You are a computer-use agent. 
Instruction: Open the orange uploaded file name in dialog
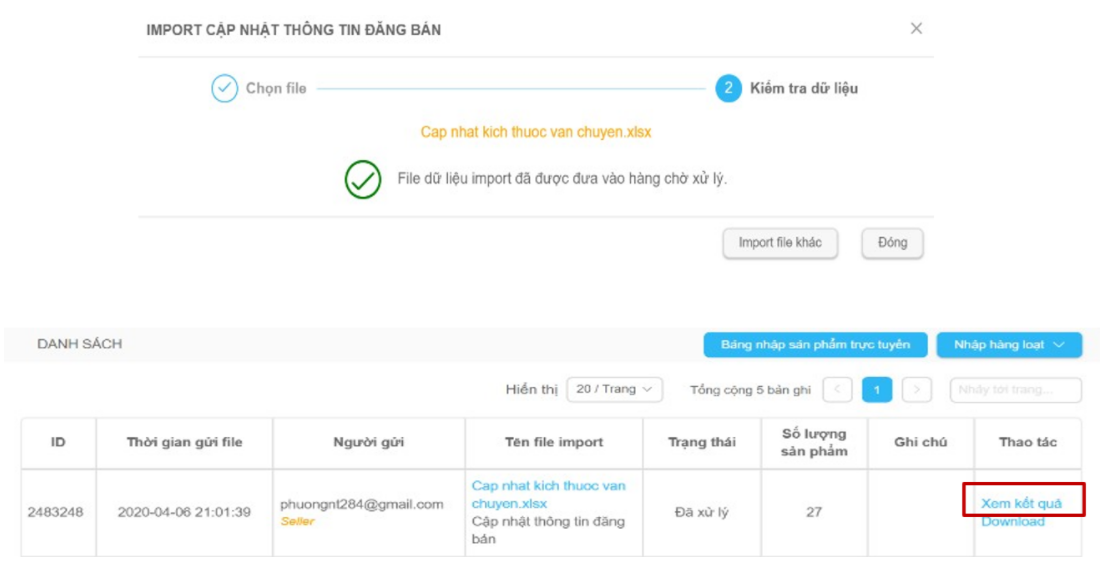tap(536, 132)
